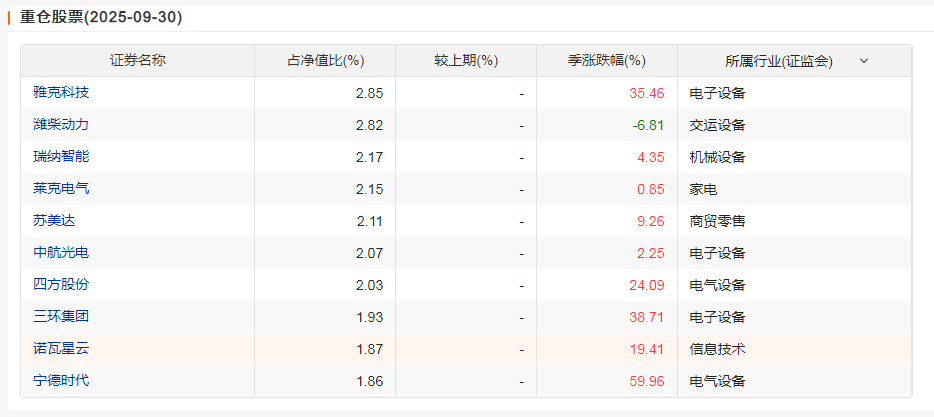Click the 较上期(%) column header

pyautogui.click(x=466, y=61)
